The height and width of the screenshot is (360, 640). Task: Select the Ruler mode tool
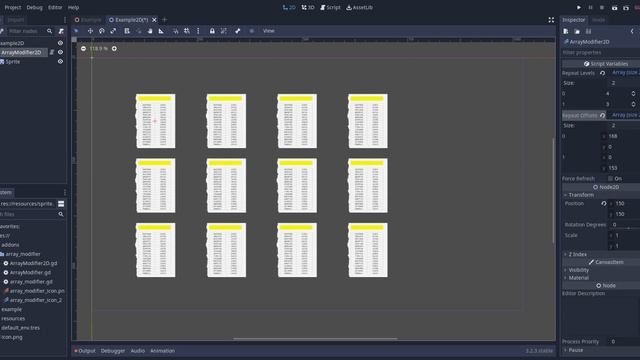click(x=161, y=31)
